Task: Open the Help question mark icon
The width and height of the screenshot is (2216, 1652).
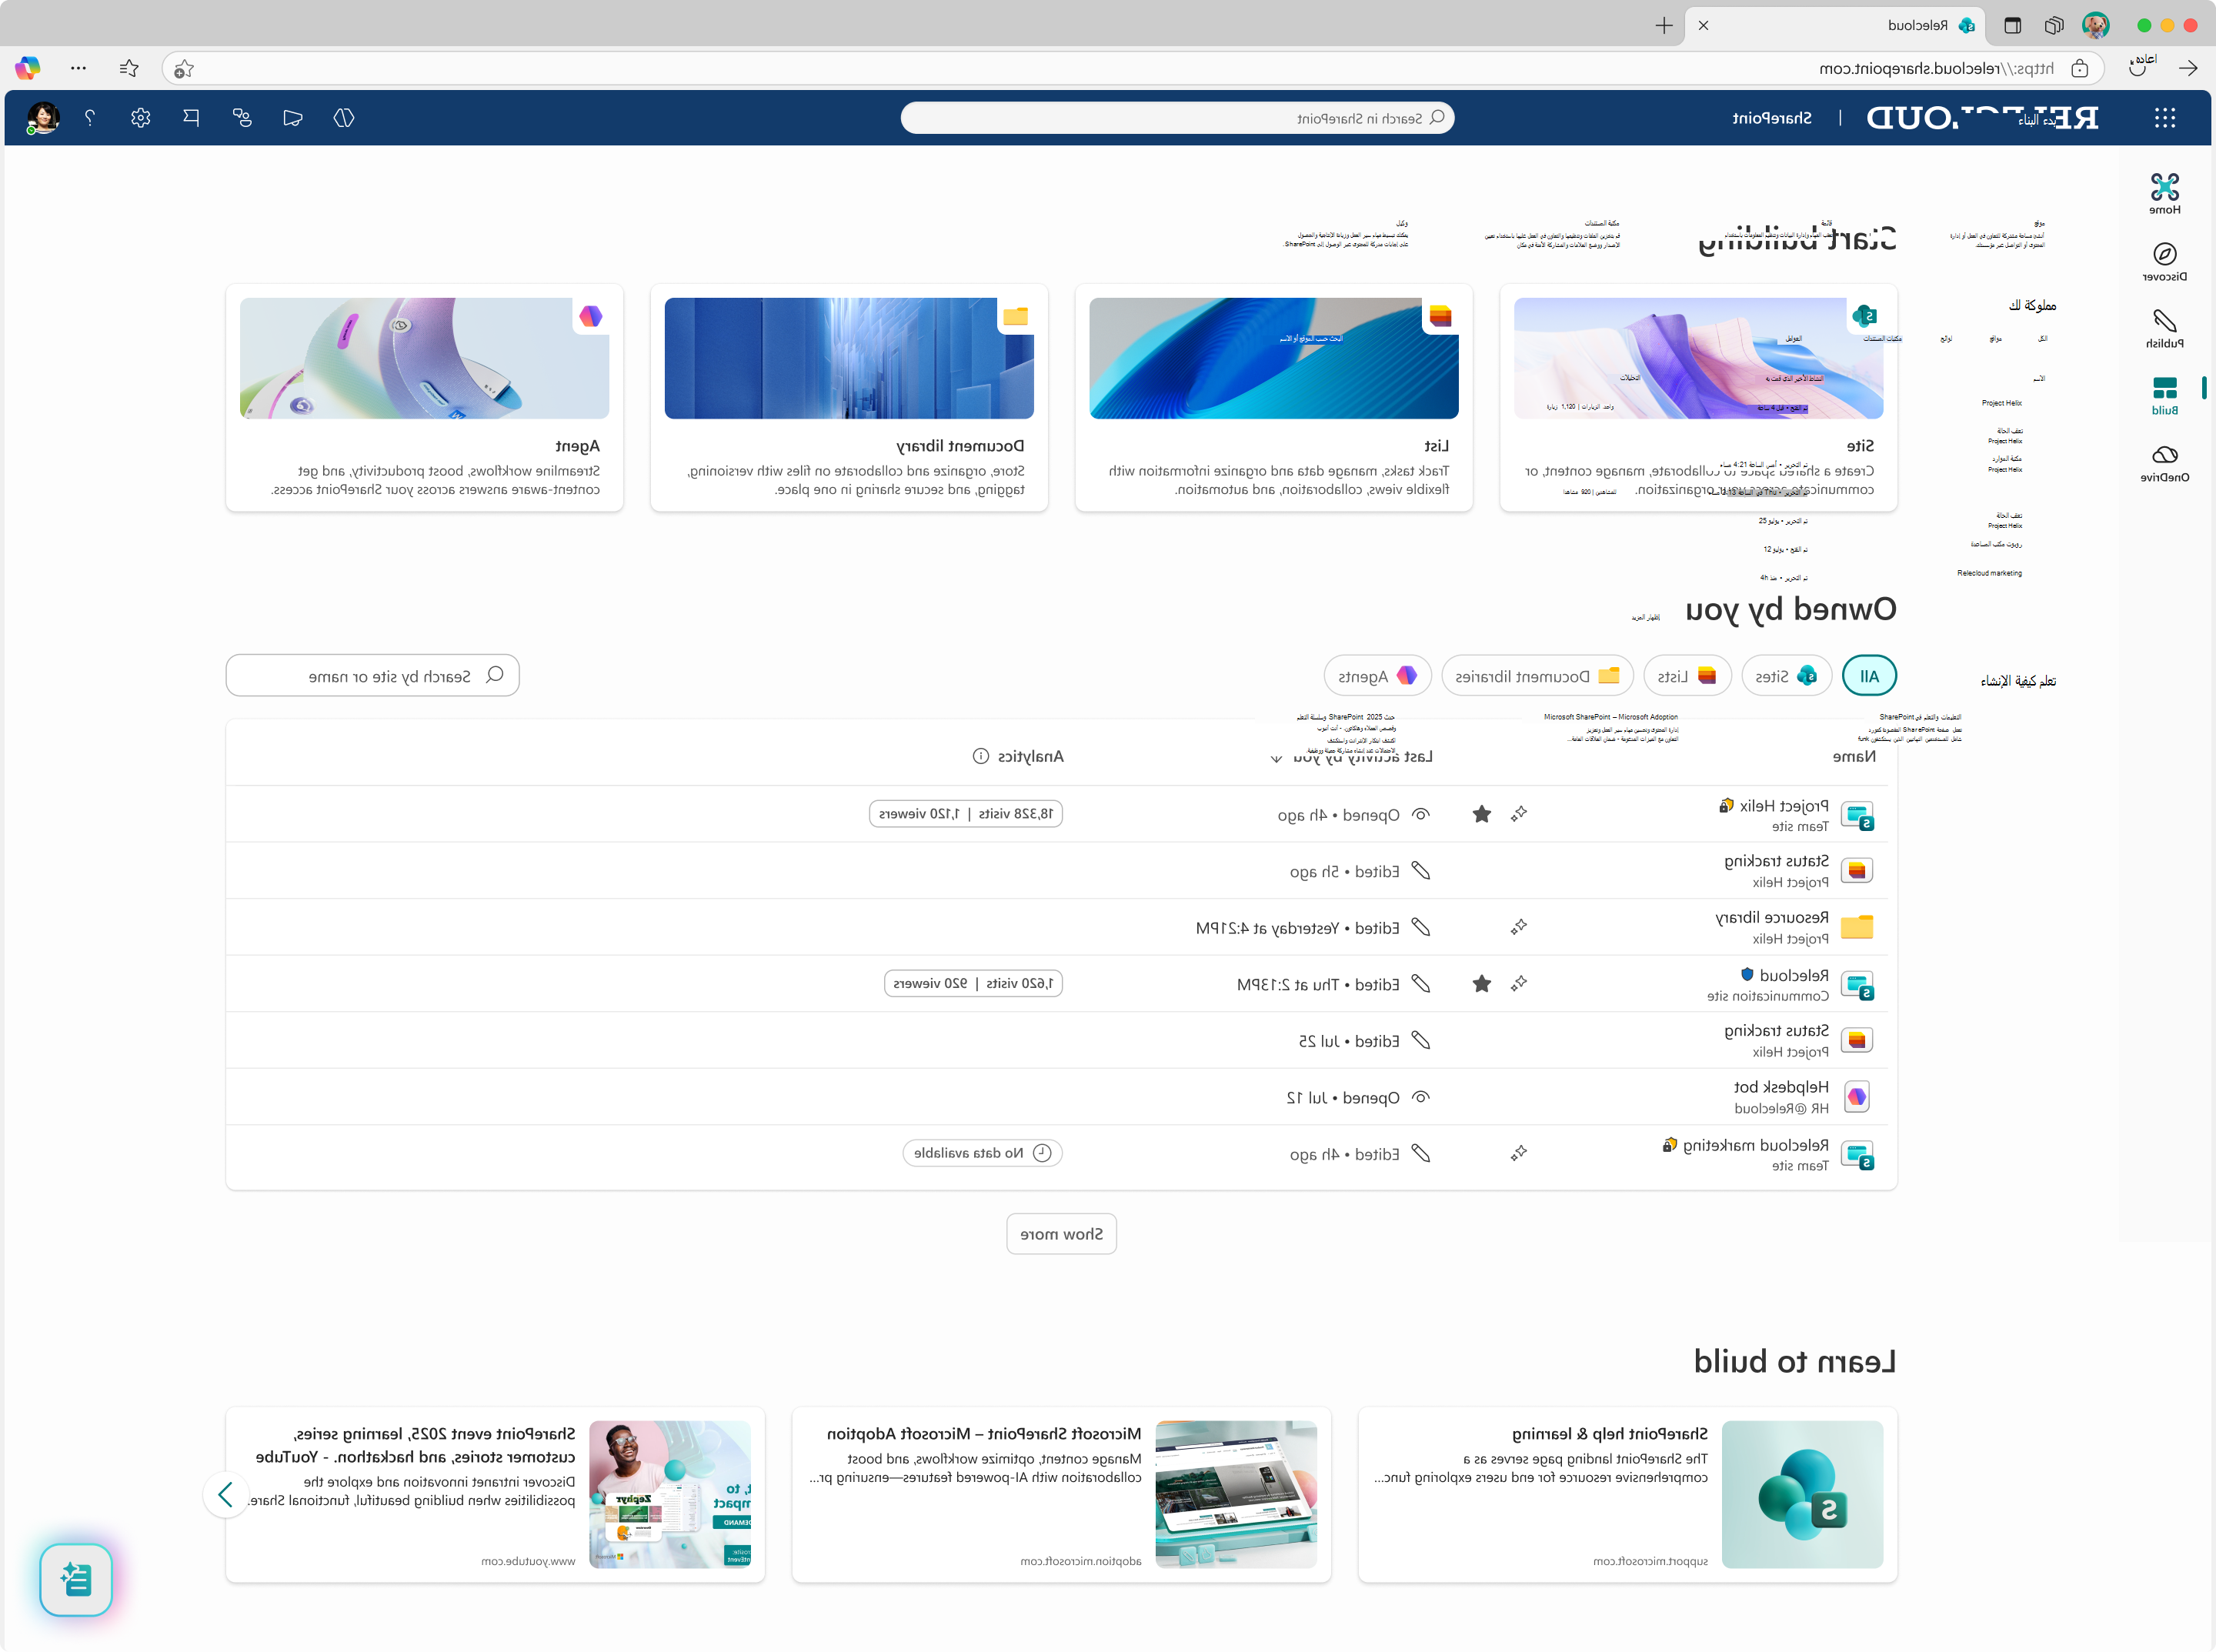Action: tap(90, 118)
